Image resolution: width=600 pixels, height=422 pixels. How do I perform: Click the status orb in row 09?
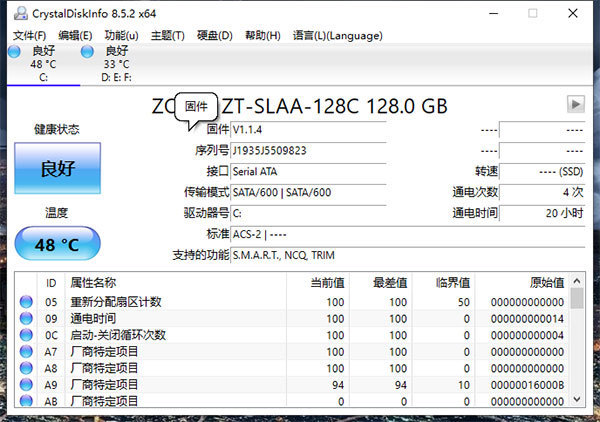[26, 318]
